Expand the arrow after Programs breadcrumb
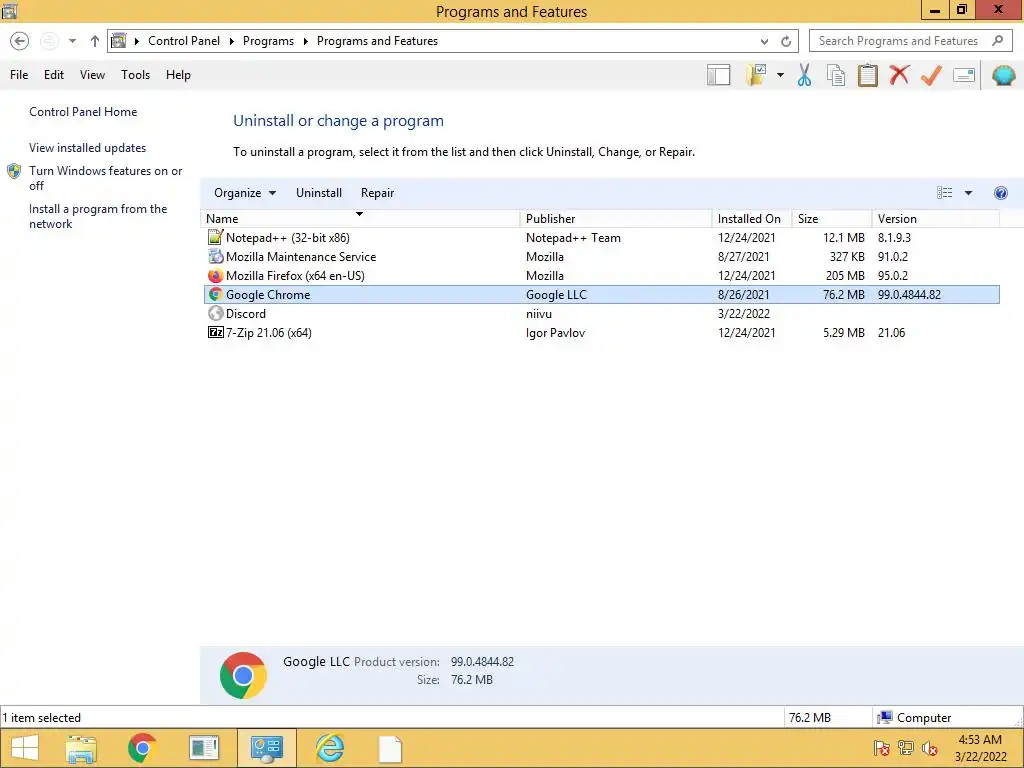The width and height of the screenshot is (1024, 768). coord(305,41)
